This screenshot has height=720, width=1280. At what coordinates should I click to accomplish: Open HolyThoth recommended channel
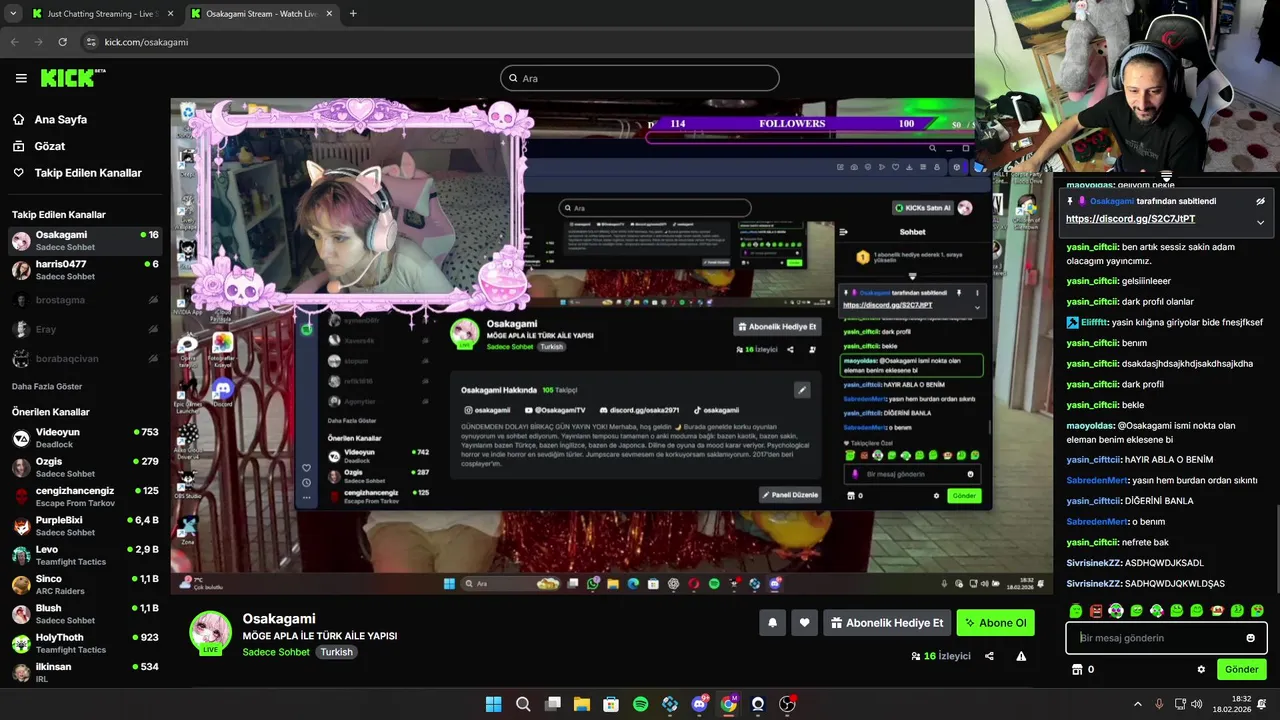pos(85,643)
